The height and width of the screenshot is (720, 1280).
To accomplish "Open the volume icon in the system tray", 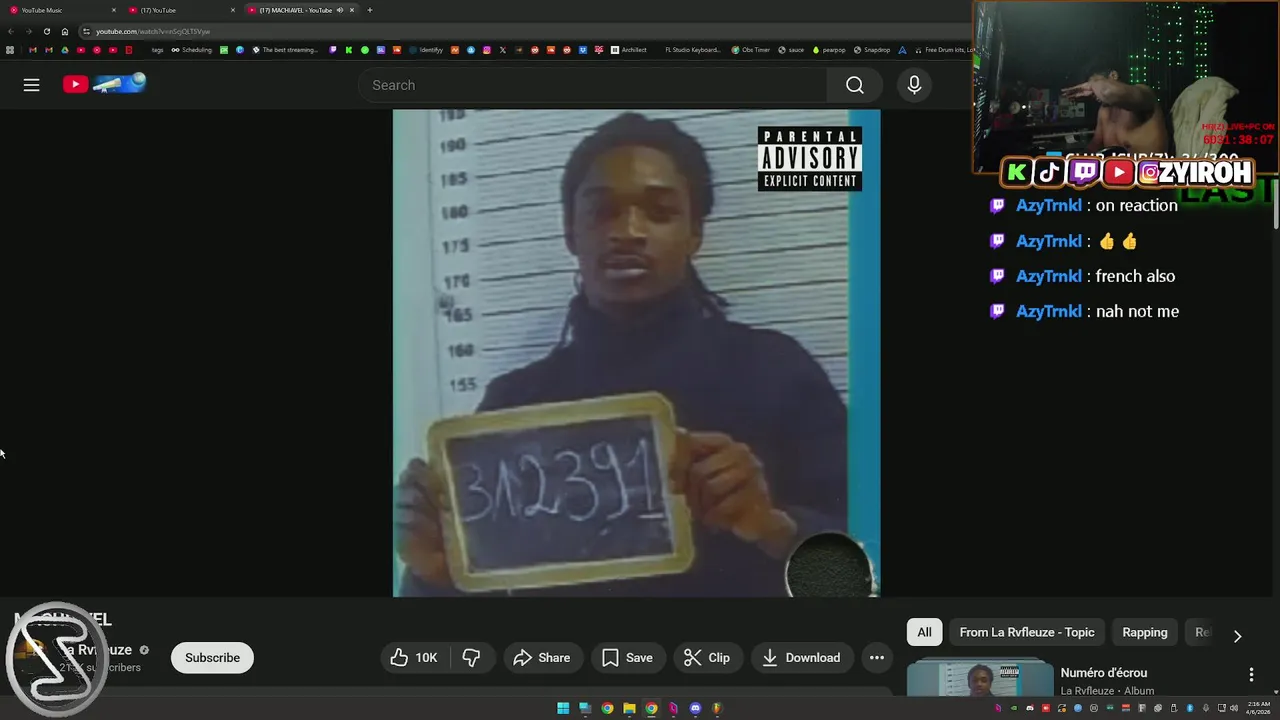I will (1234, 709).
